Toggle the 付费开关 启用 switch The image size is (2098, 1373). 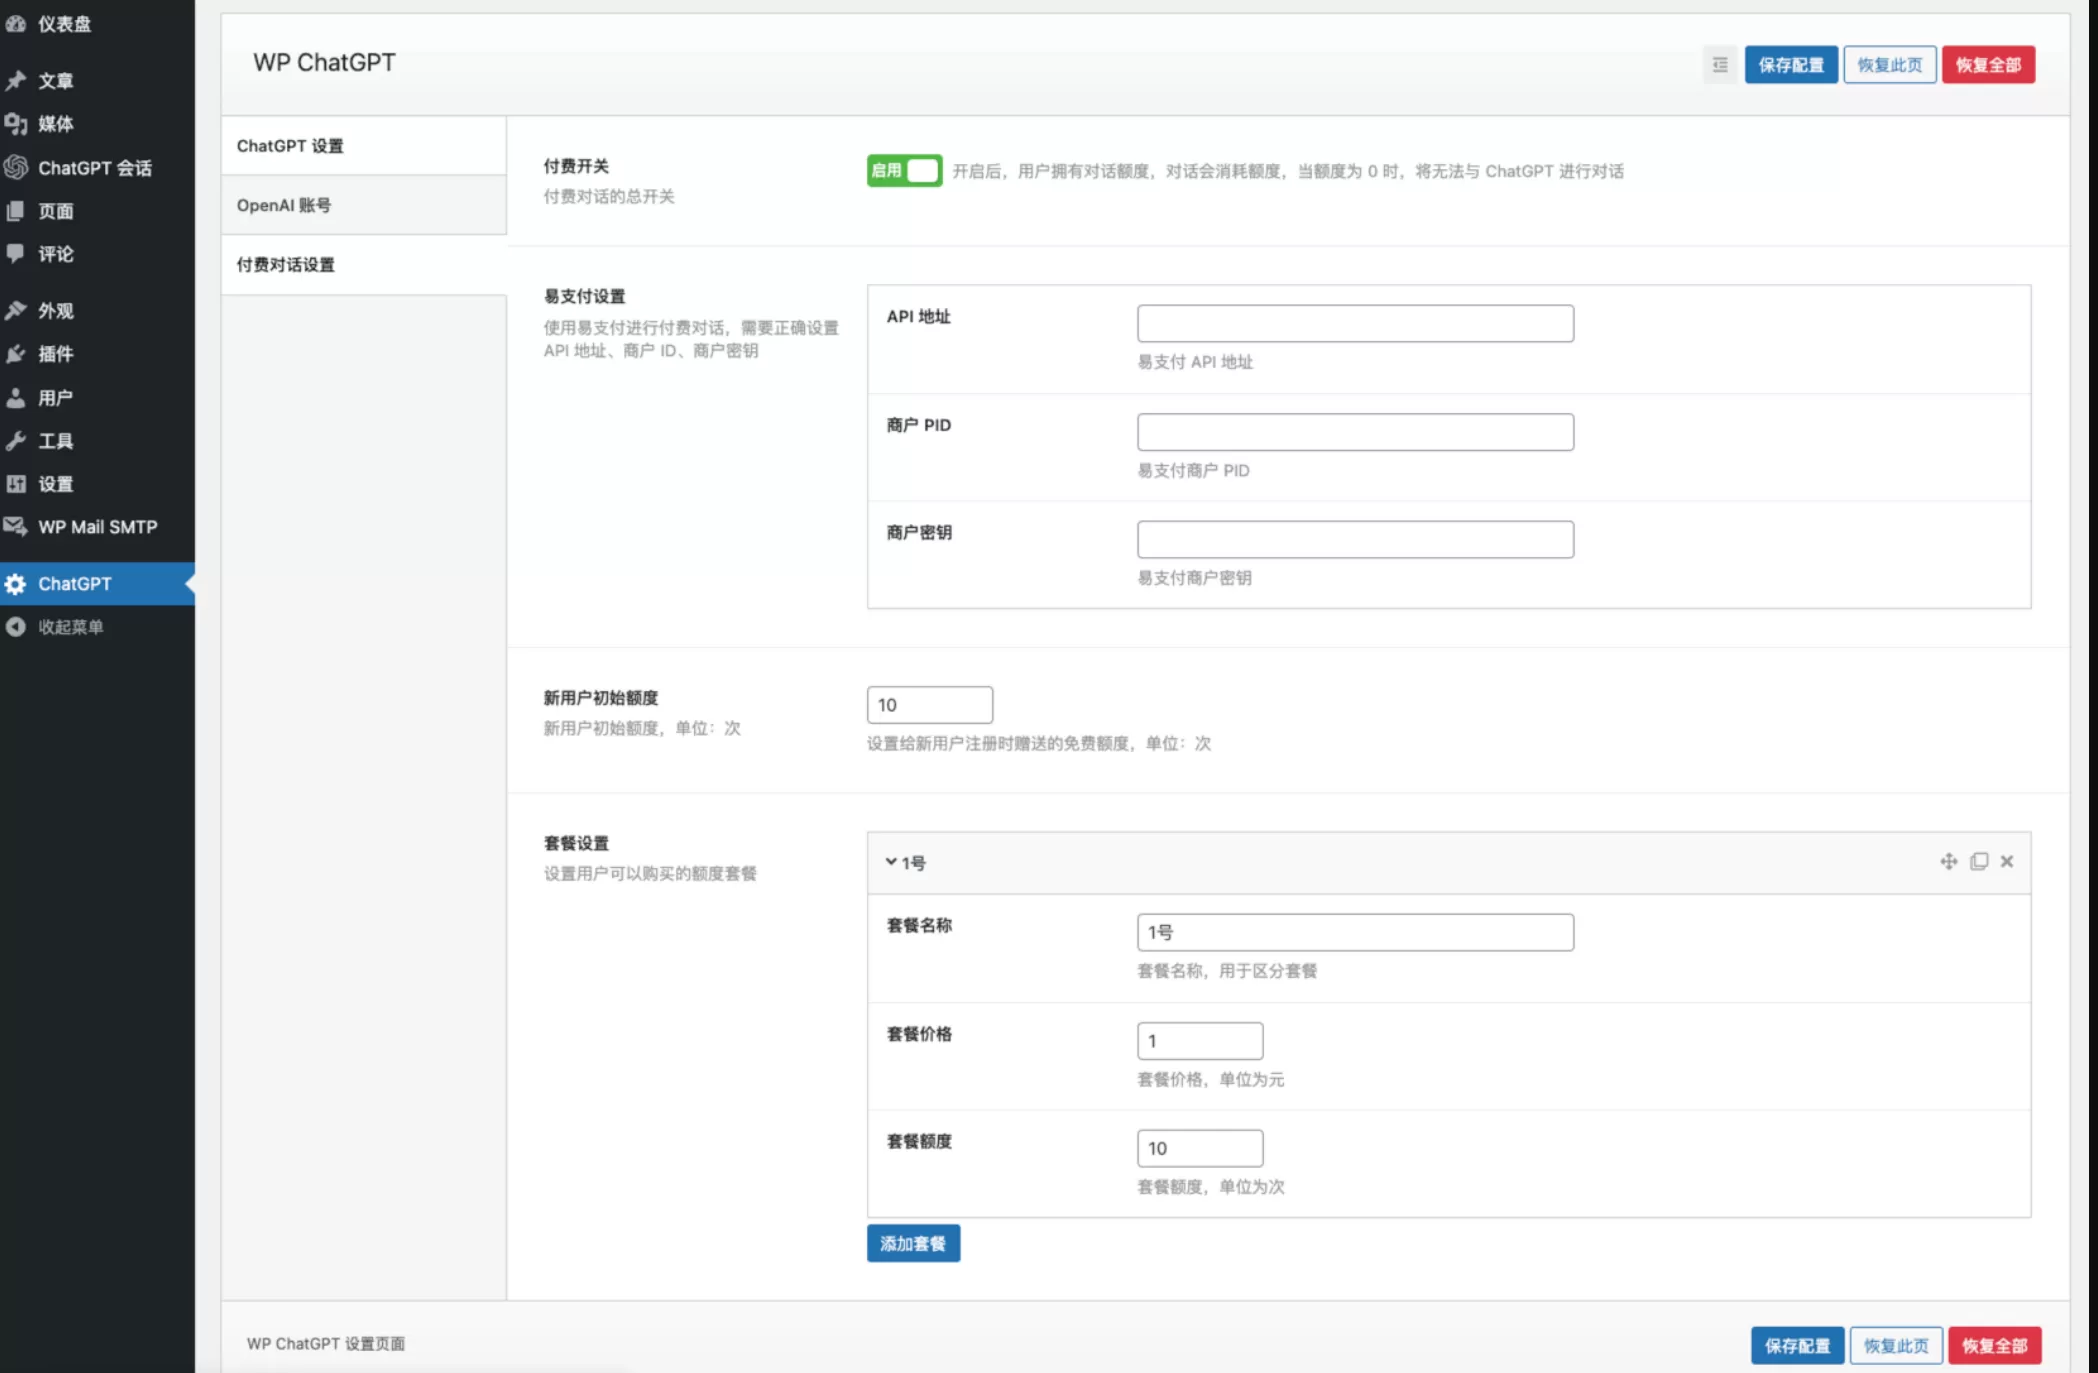click(904, 171)
